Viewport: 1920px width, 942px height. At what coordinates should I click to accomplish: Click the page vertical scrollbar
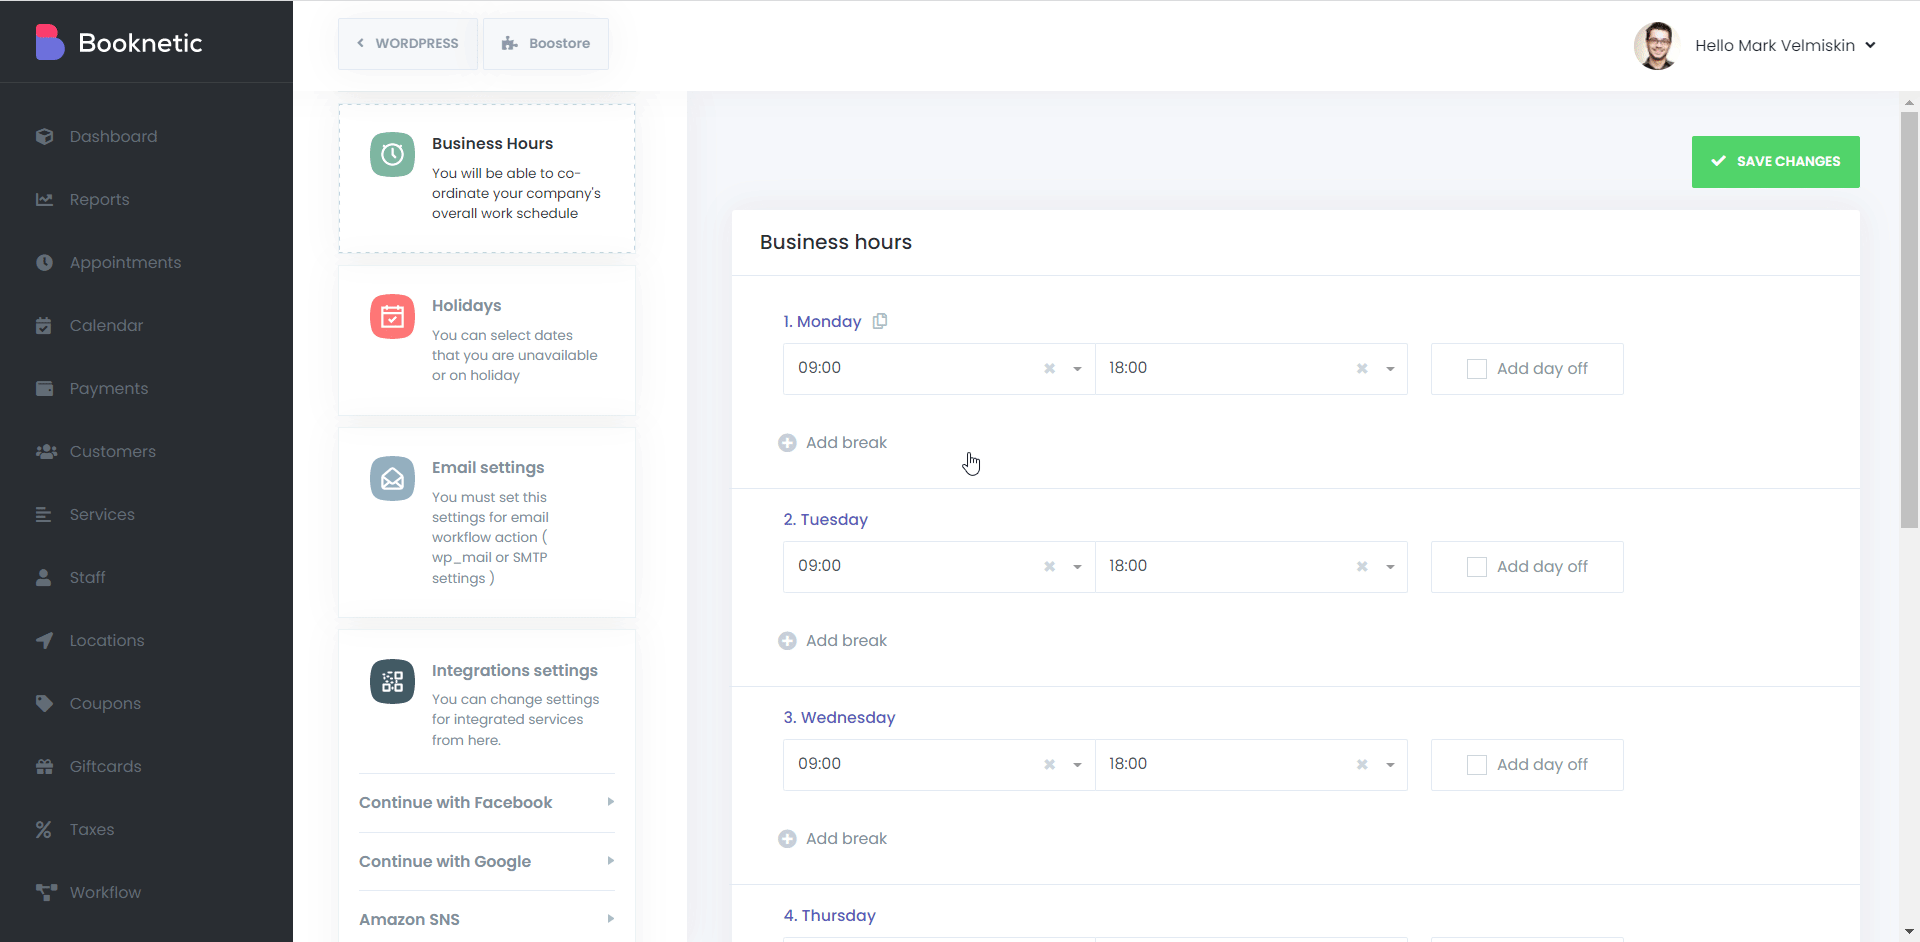click(x=1909, y=319)
